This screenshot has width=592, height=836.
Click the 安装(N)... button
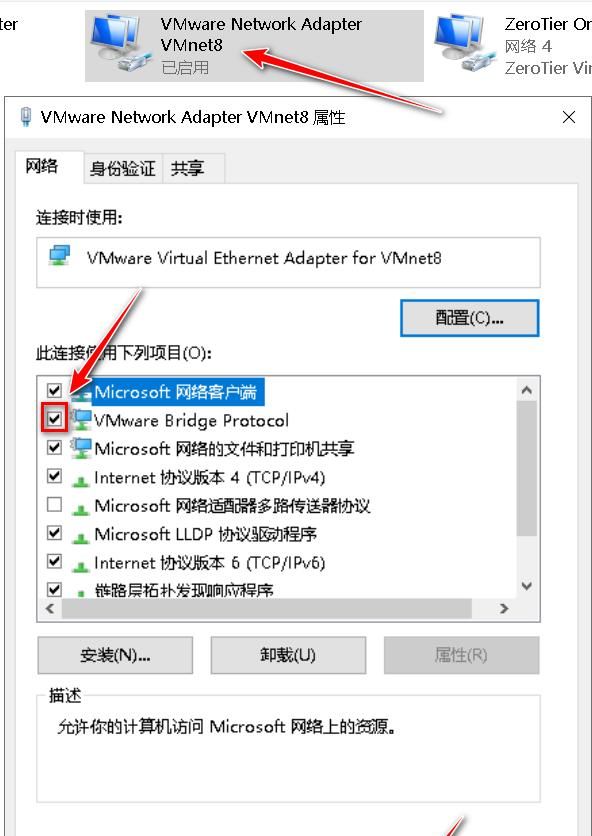115,655
